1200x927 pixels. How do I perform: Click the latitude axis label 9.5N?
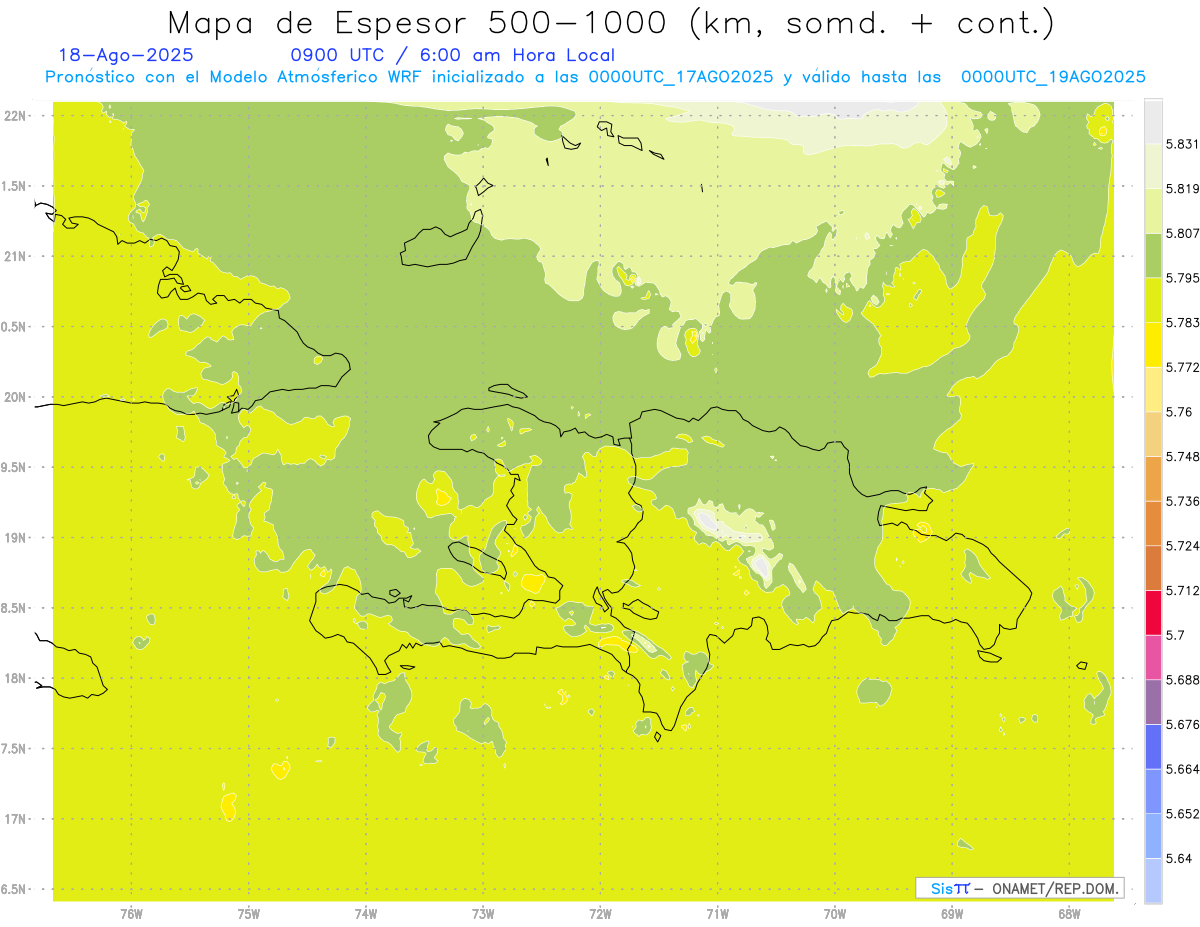pos(14,467)
